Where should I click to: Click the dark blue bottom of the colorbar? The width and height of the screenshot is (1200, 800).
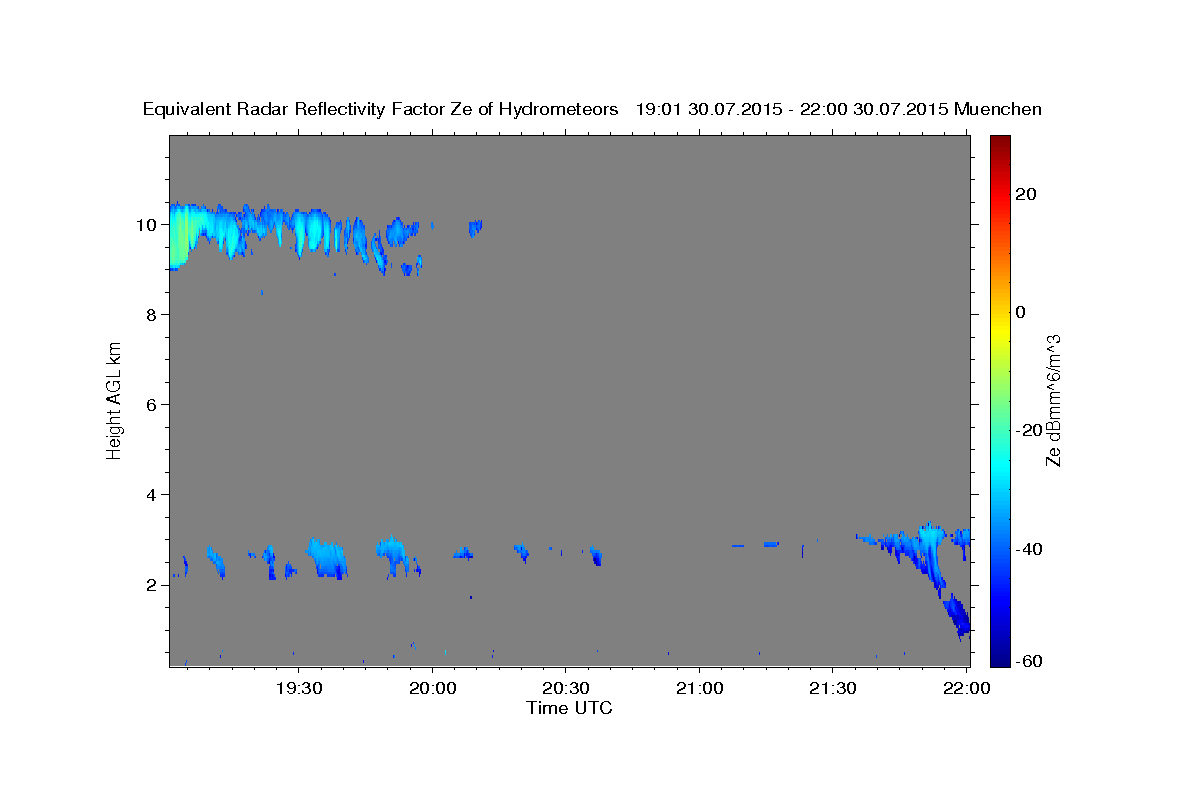coord(999,658)
